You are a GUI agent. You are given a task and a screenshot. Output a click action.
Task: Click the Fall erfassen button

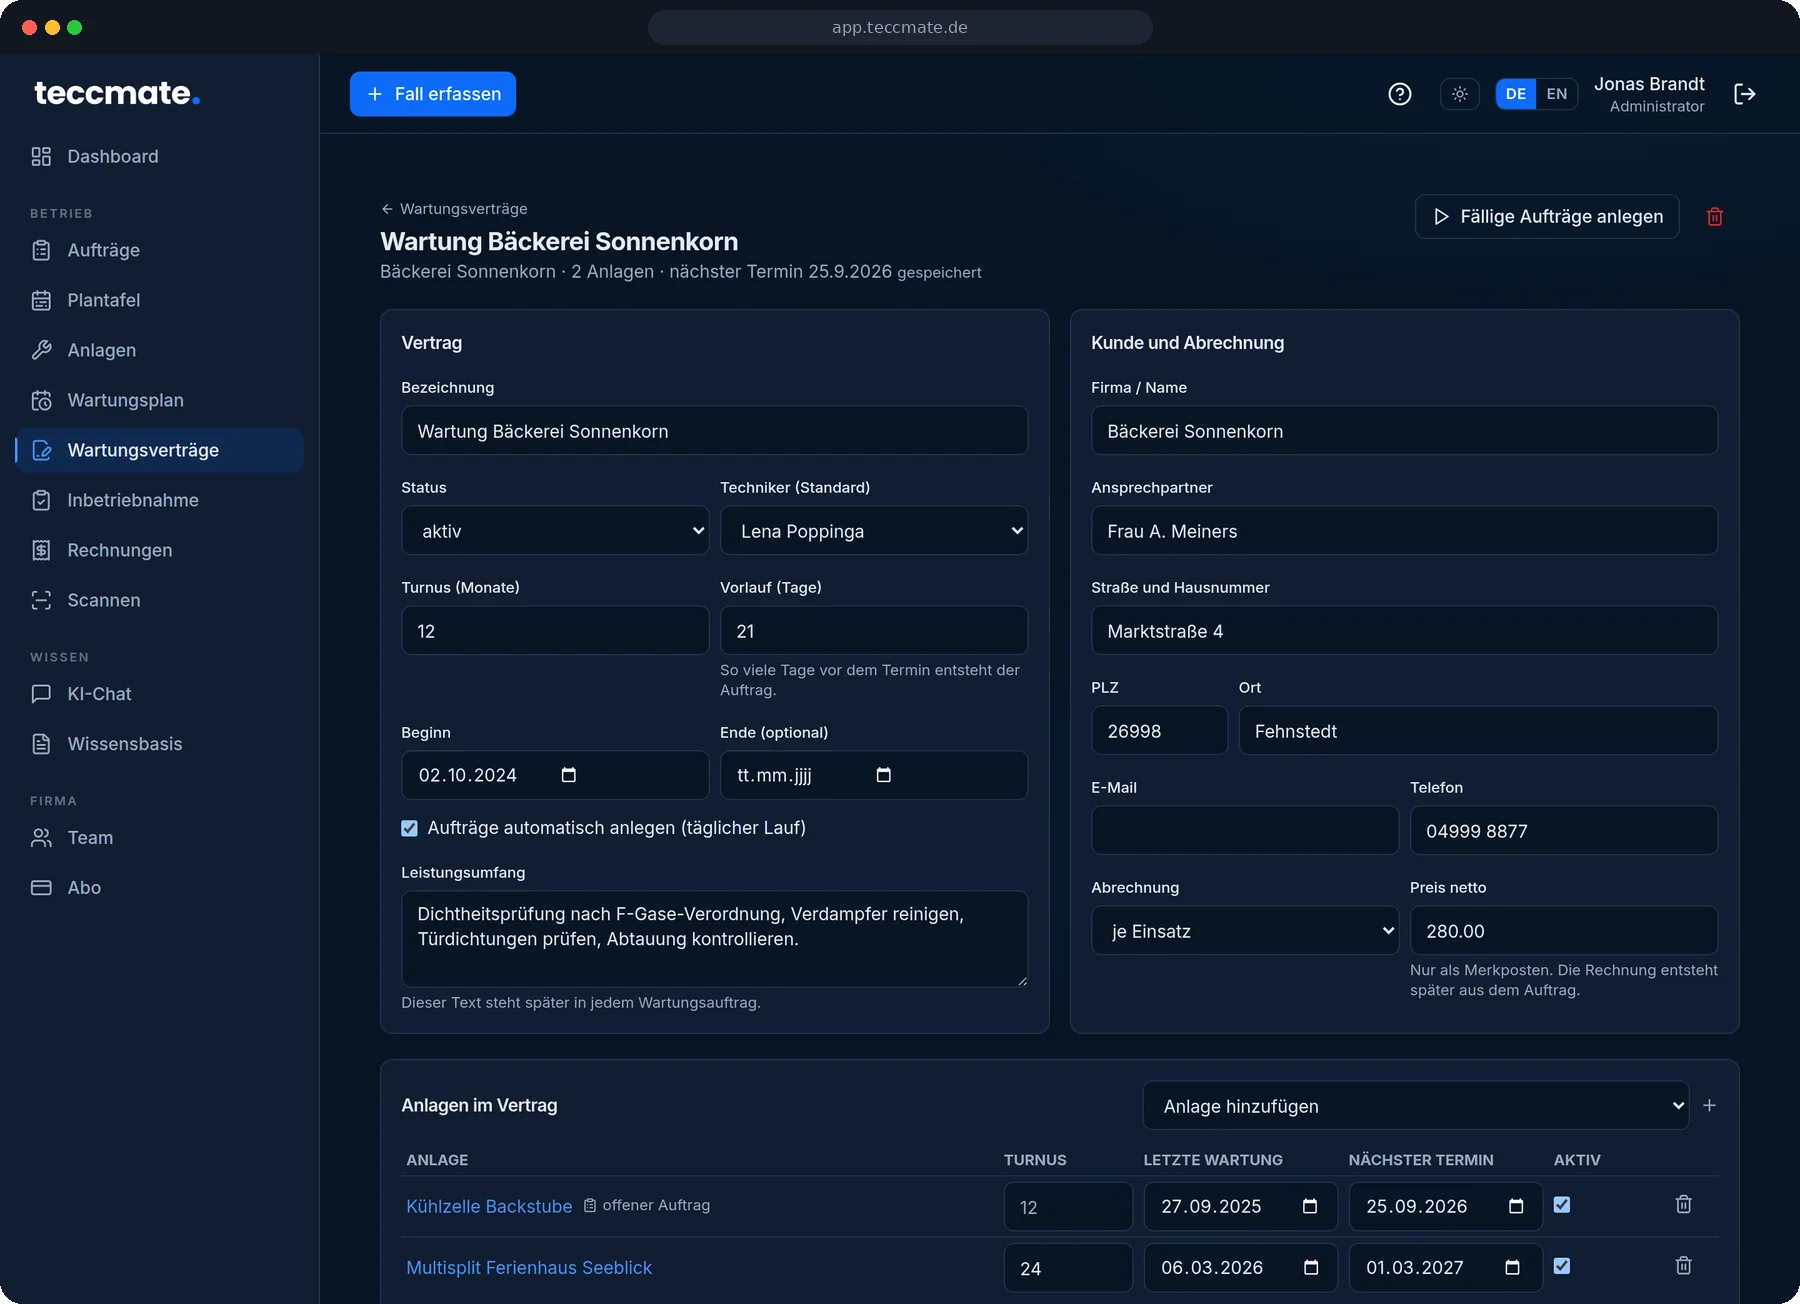pyautogui.click(x=433, y=94)
